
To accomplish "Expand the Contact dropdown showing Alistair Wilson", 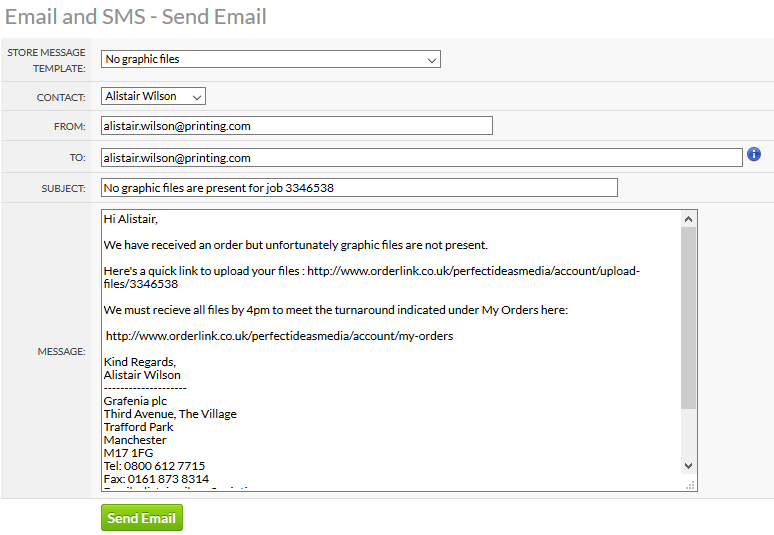I will pyautogui.click(x=153, y=96).
